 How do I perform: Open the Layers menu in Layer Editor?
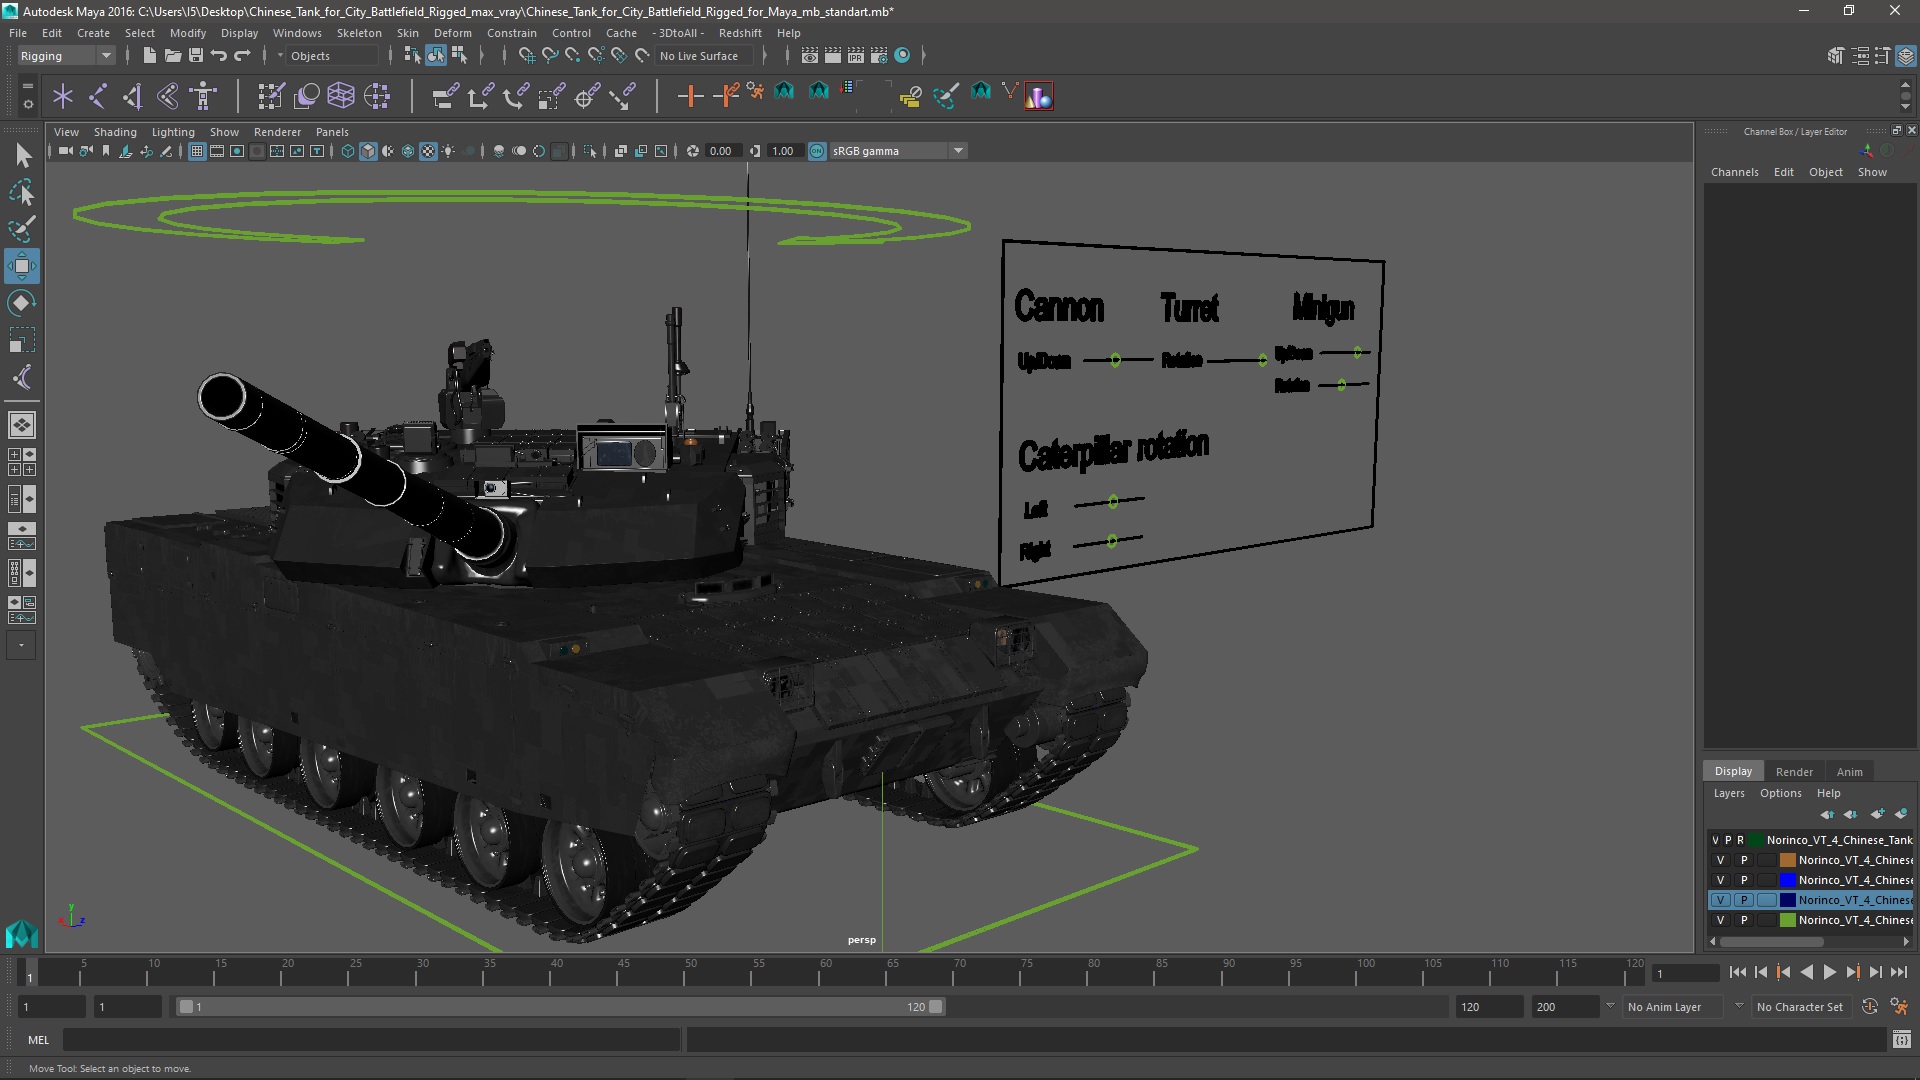coord(1728,793)
